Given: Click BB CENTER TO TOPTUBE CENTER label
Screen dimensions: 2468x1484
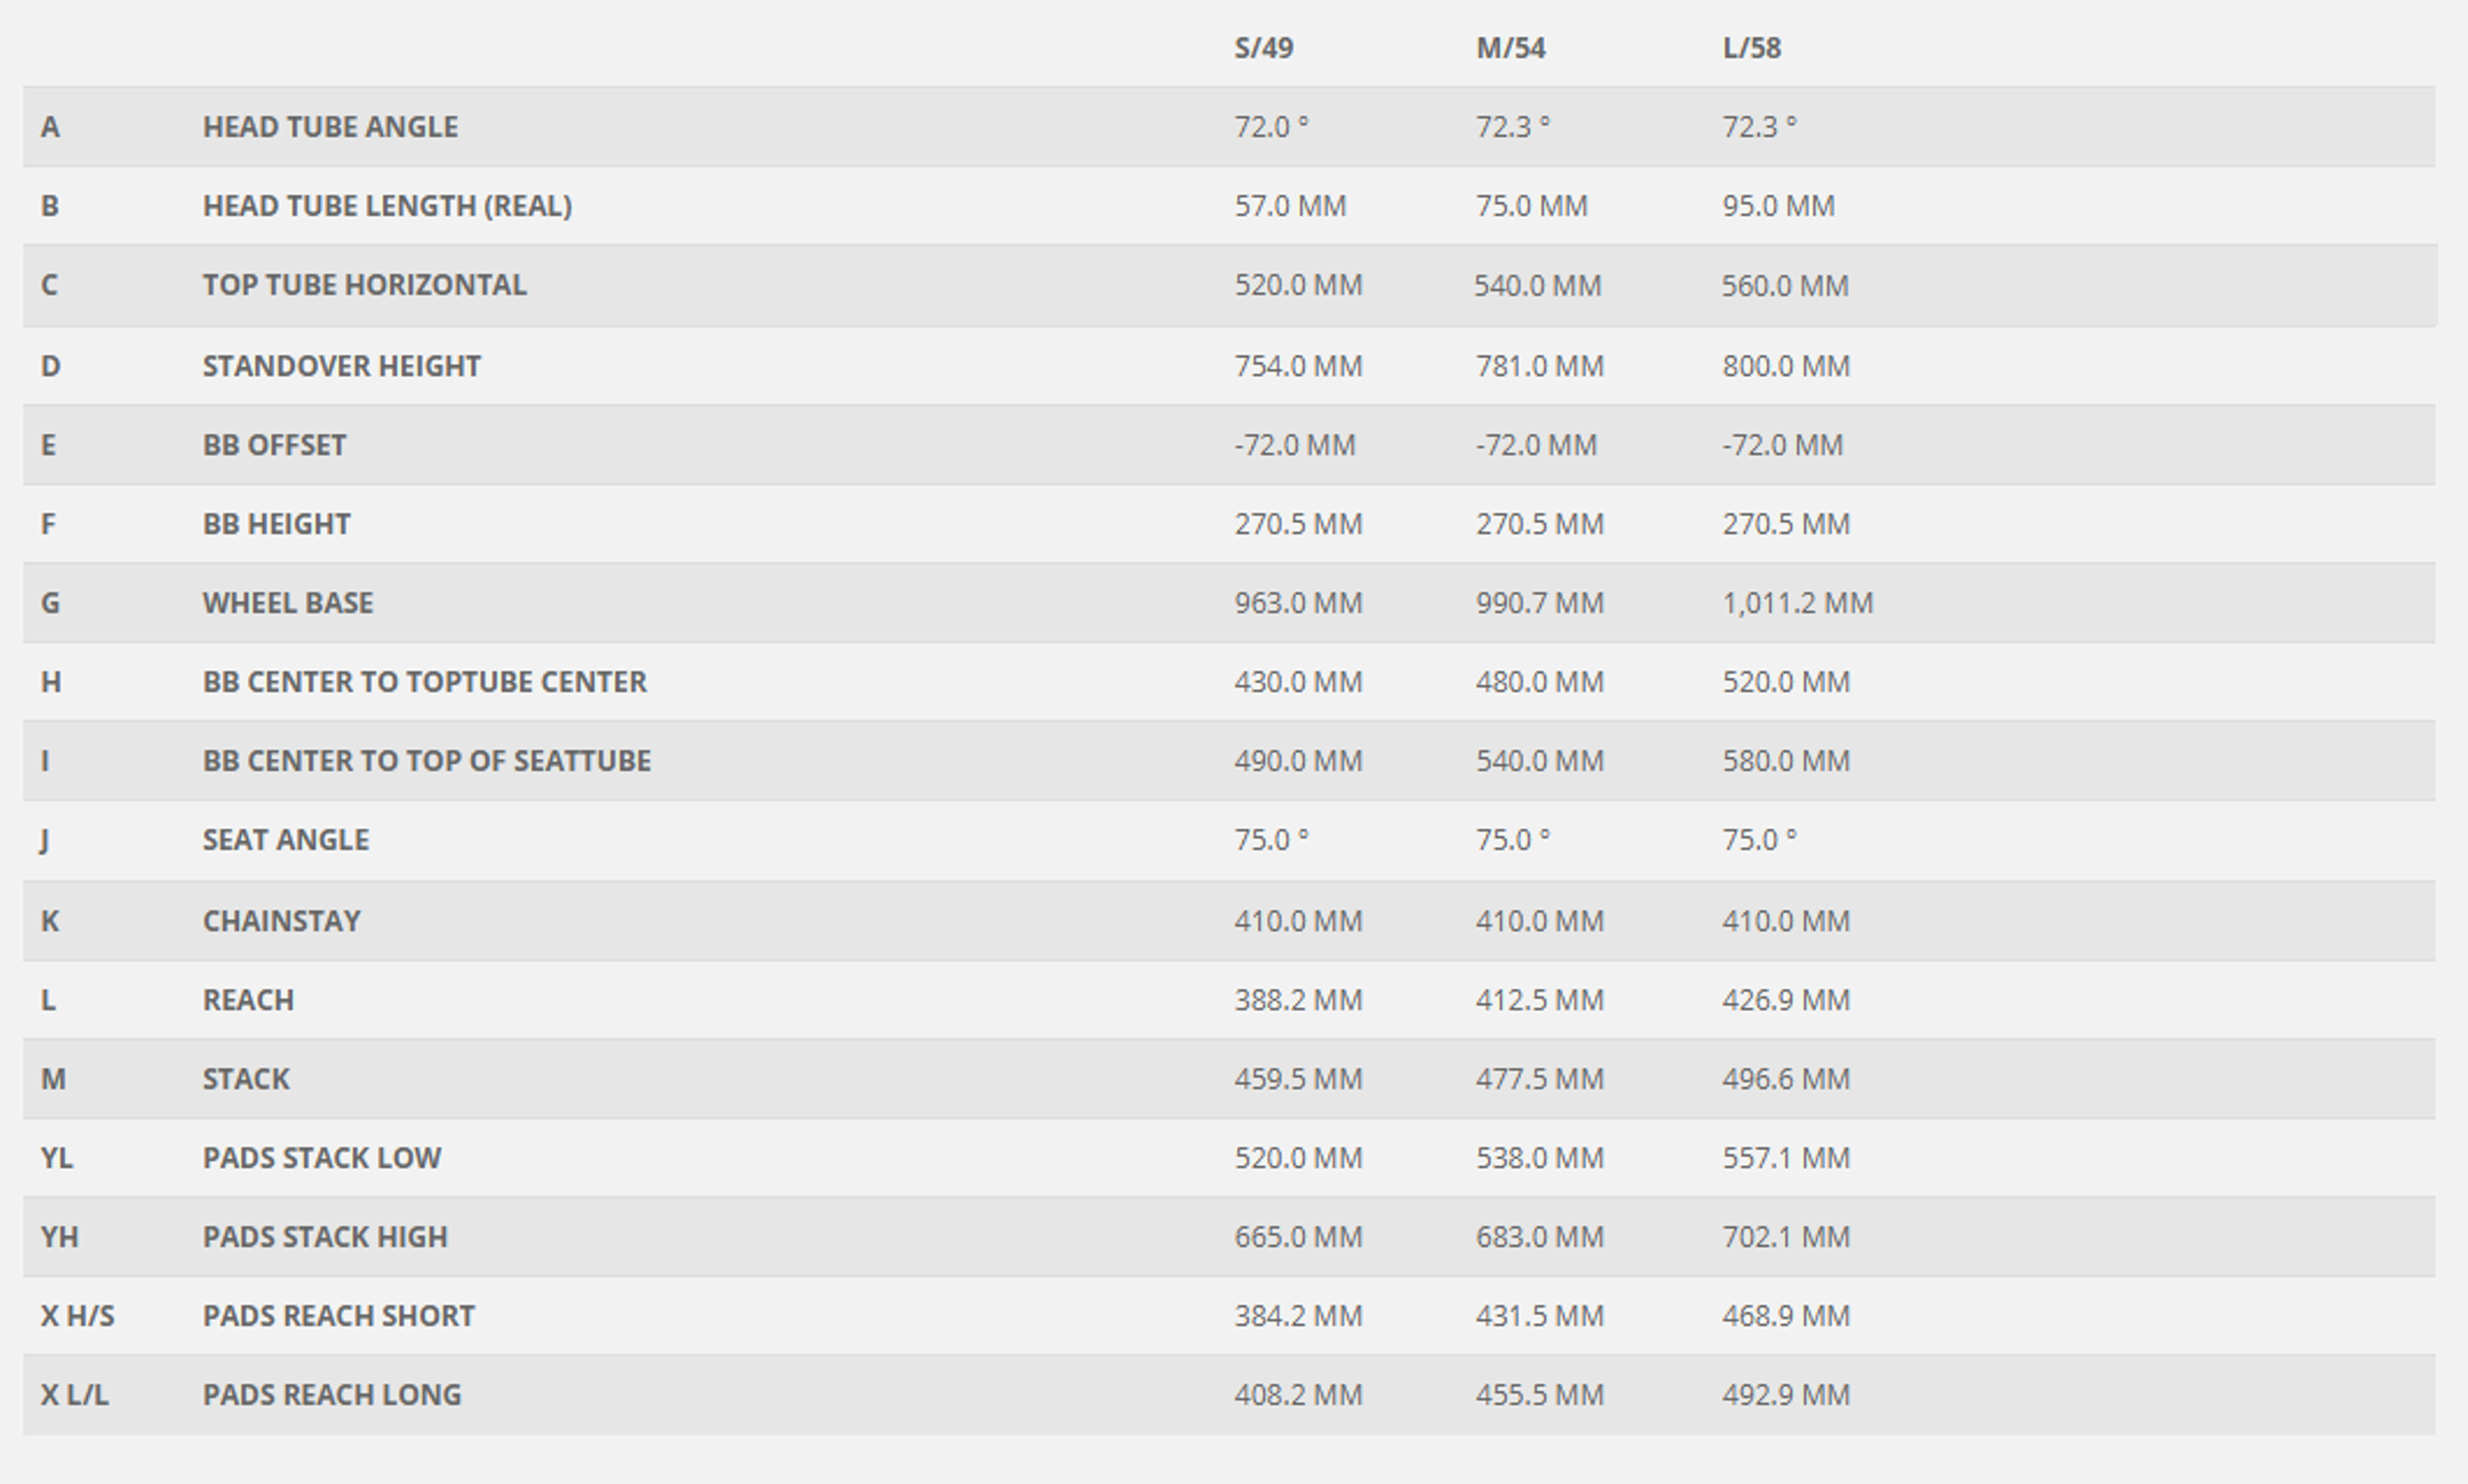Looking at the screenshot, I should point(424,682).
